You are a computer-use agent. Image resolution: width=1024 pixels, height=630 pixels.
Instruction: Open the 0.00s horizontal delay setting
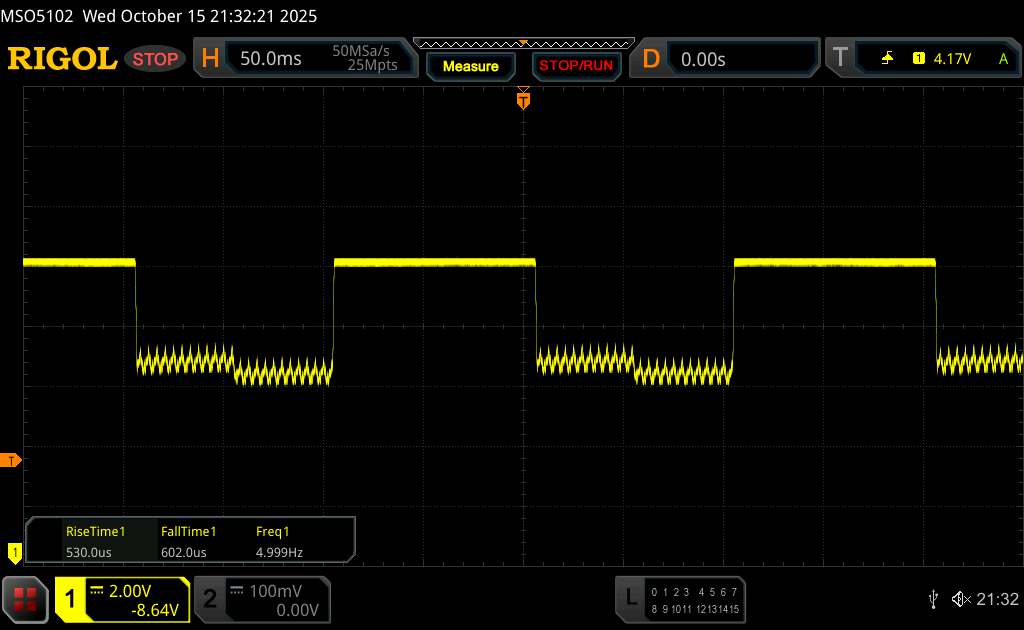703,59
